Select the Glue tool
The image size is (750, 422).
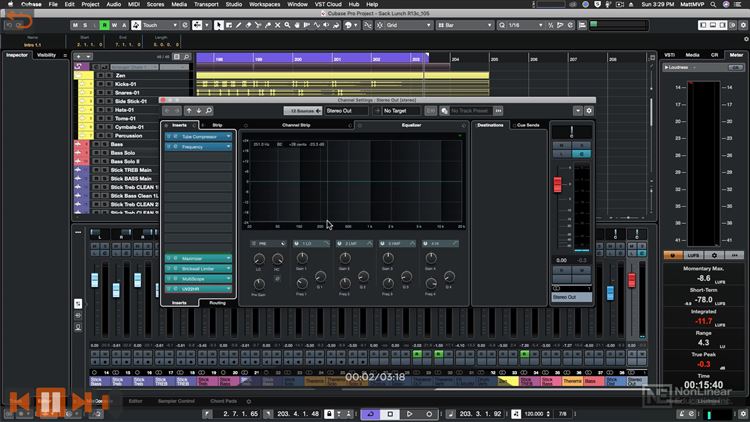(268, 25)
